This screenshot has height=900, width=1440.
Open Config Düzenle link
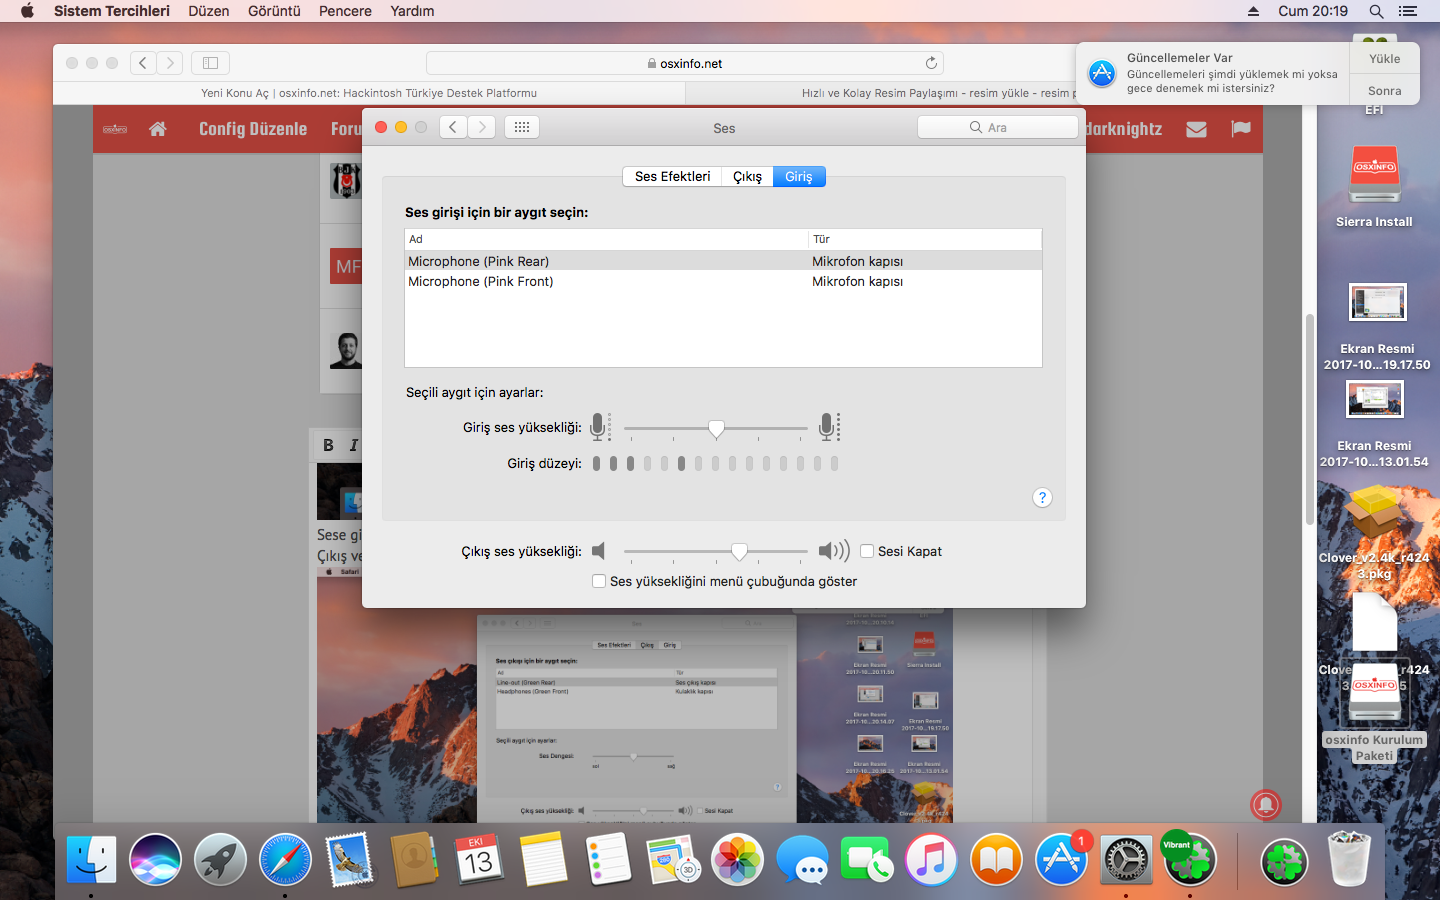(x=253, y=129)
